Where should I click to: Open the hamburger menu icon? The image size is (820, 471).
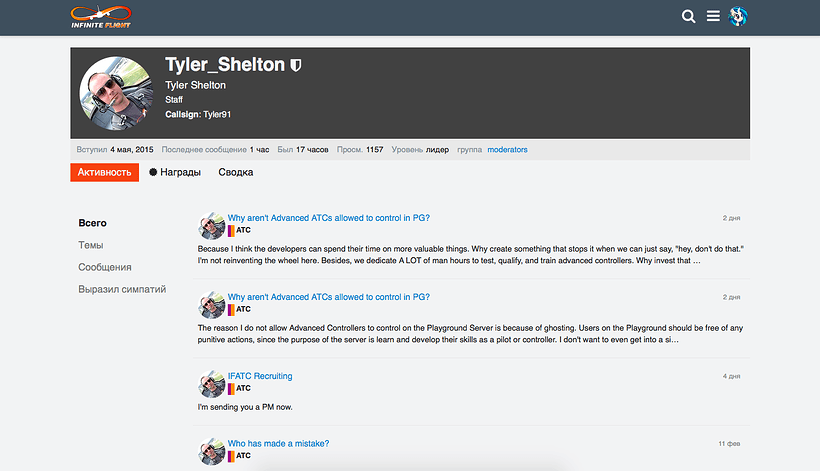click(x=713, y=17)
